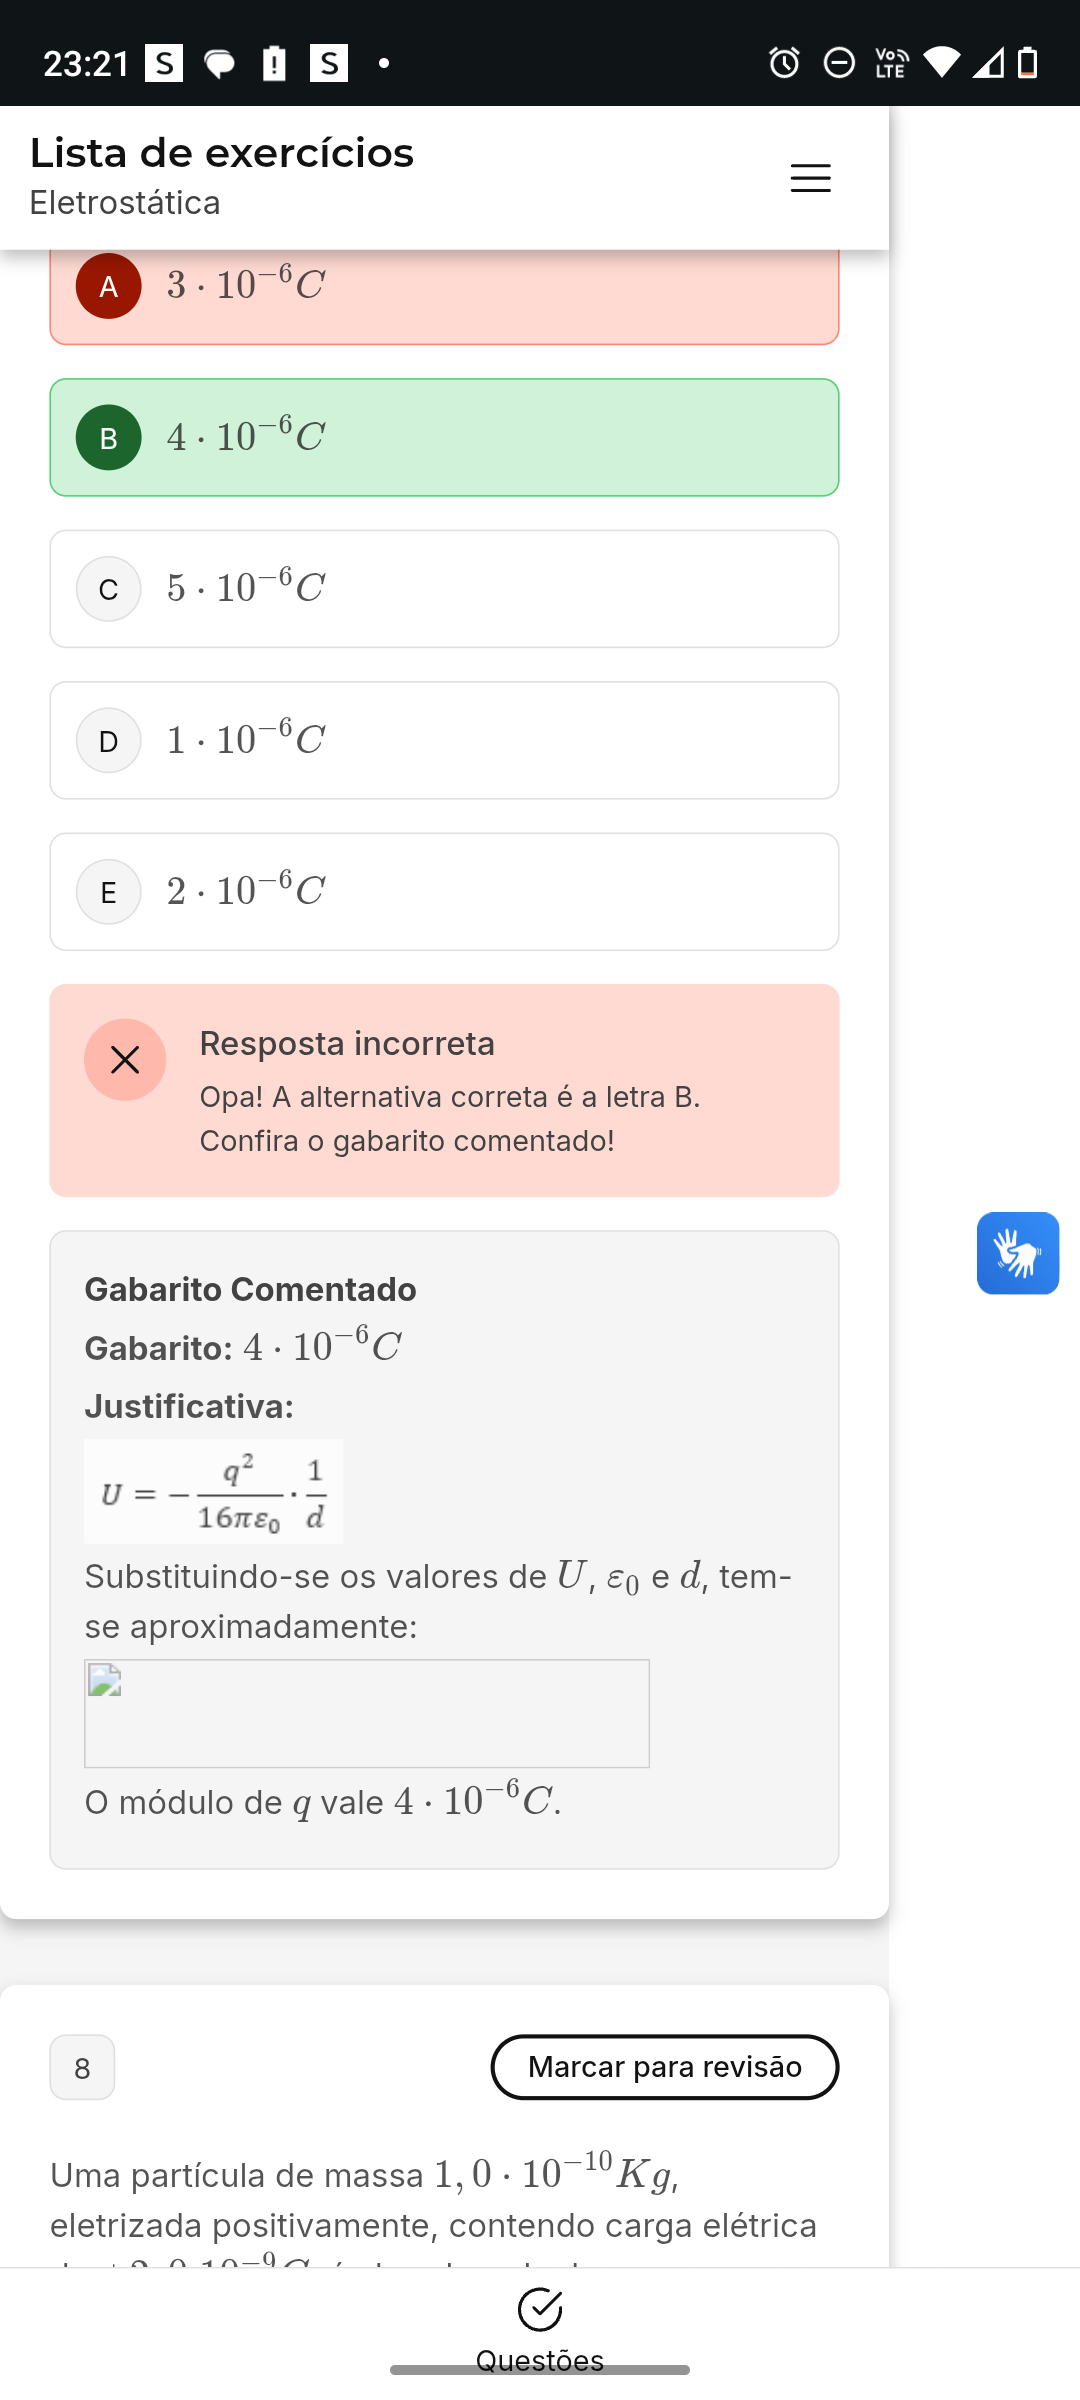Click the red X incorrect-answer icon
1080x2400 pixels.
coord(125,1060)
